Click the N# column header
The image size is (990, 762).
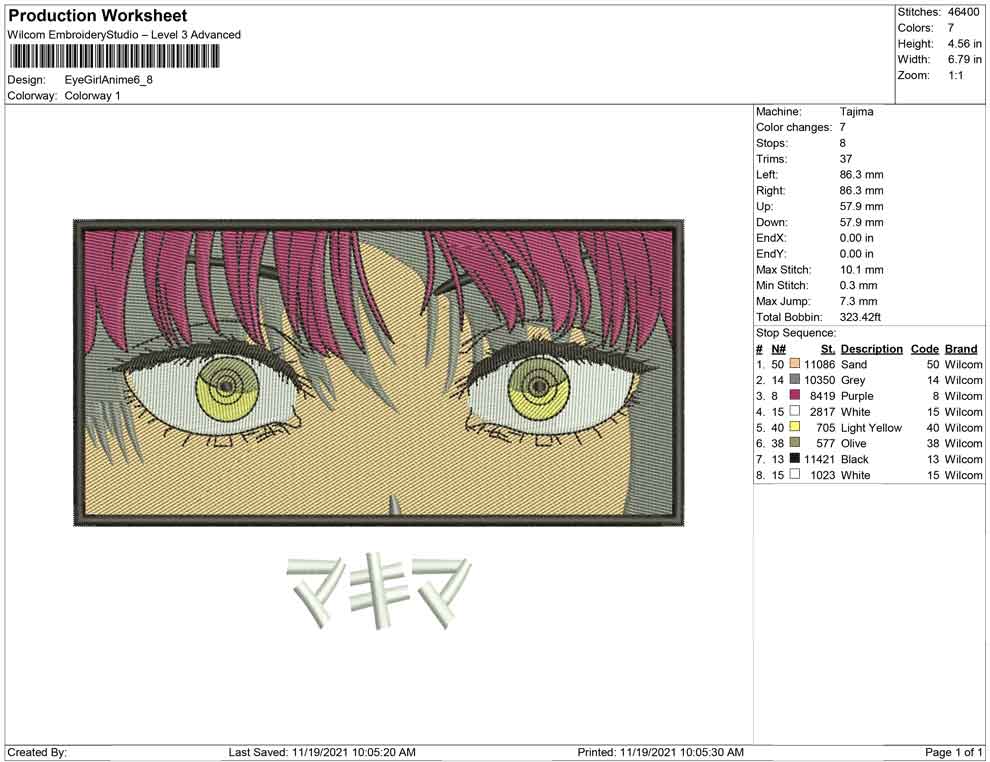(x=778, y=348)
